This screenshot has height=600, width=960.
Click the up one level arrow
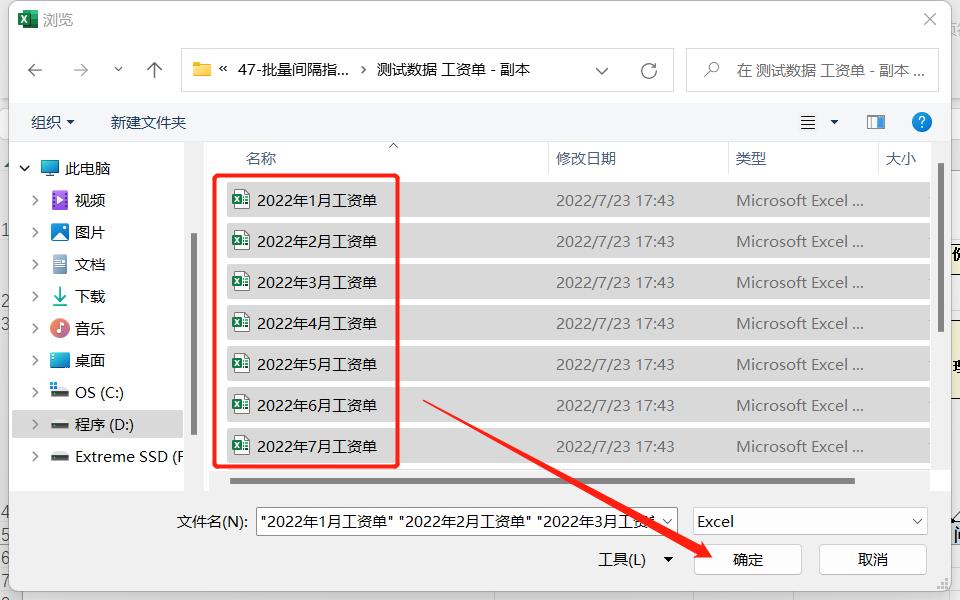(x=155, y=70)
